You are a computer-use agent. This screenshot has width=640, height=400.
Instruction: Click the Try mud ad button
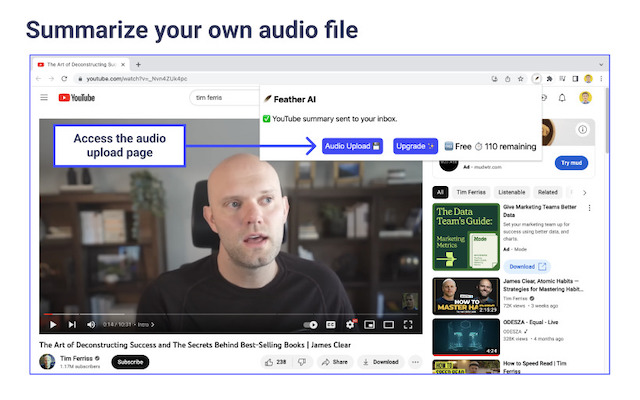pos(571,163)
